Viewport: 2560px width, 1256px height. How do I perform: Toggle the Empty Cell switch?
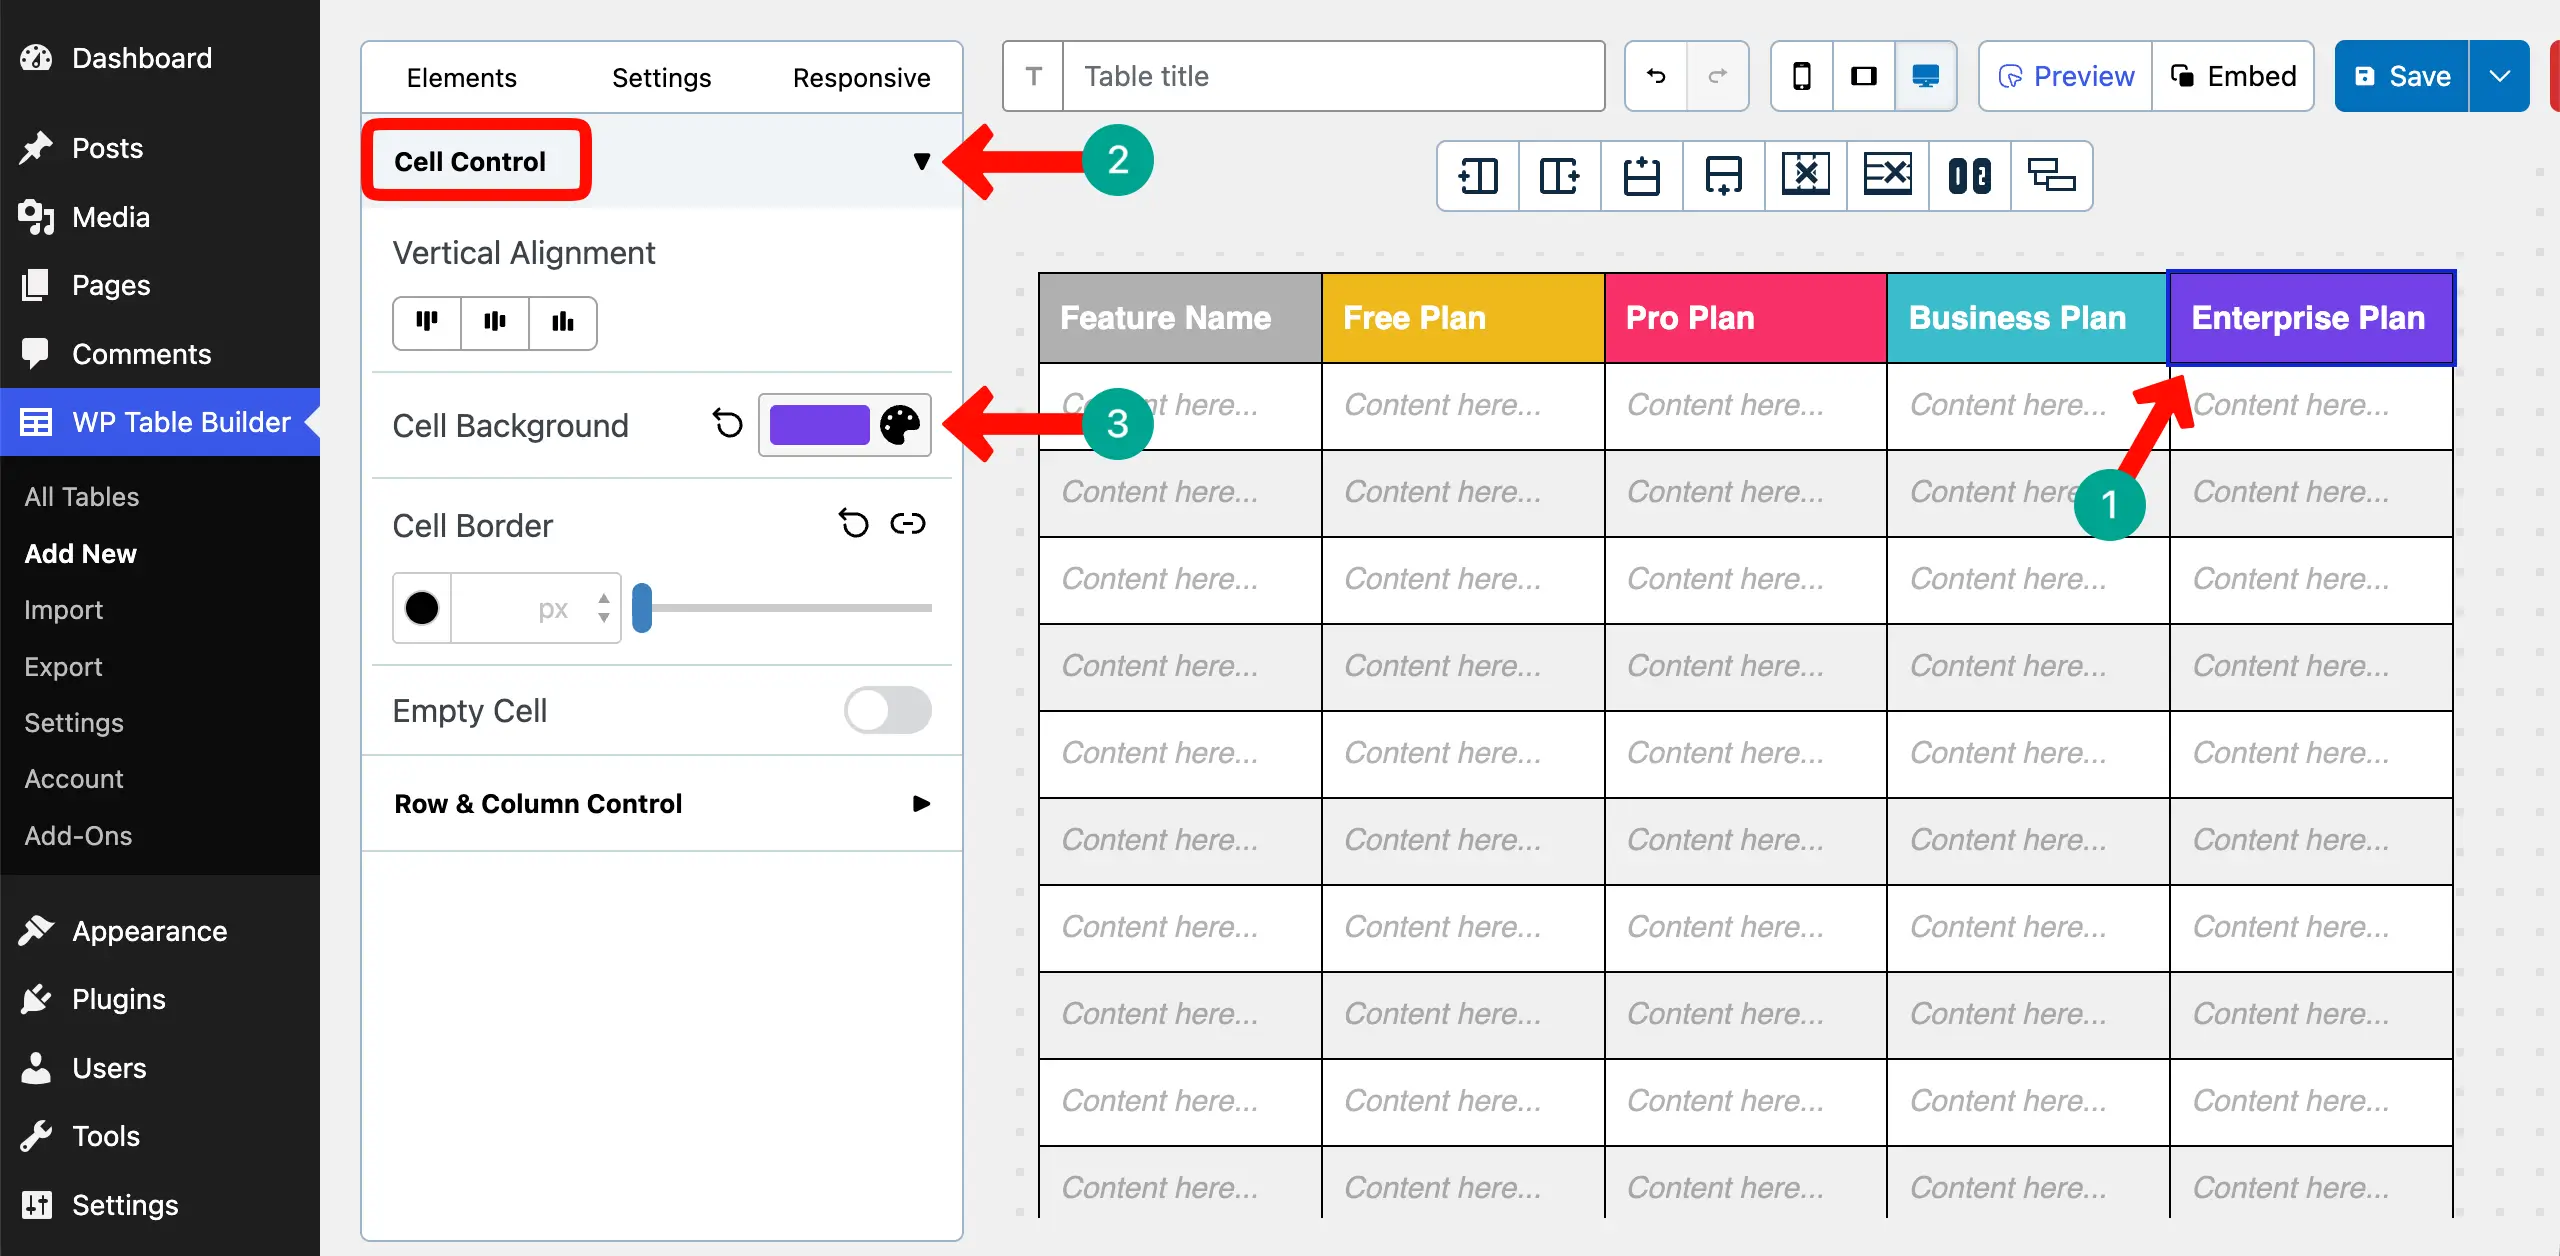(x=886, y=710)
